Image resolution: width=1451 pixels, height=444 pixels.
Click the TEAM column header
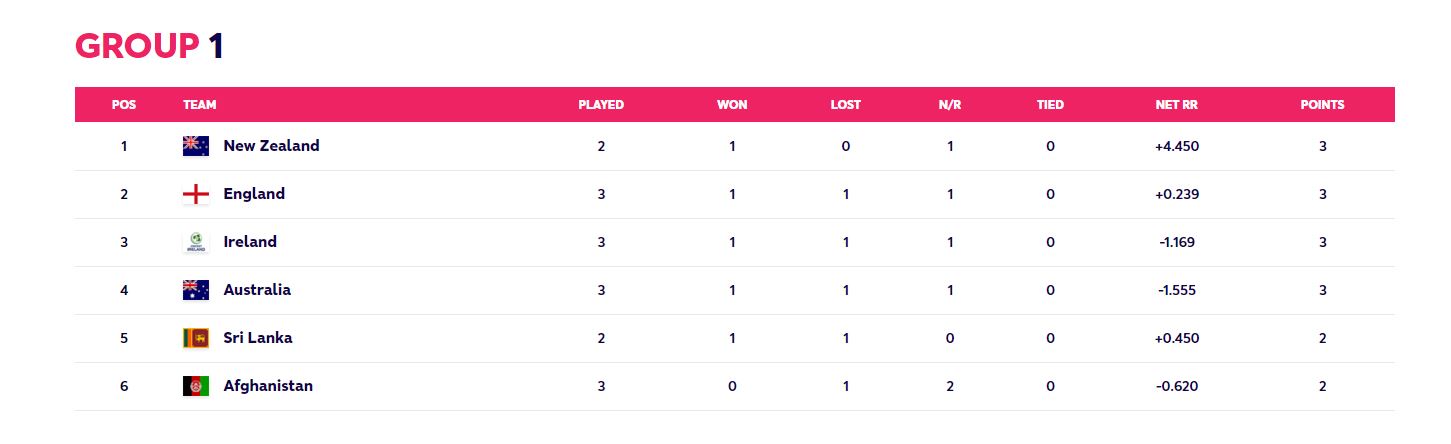pos(200,104)
